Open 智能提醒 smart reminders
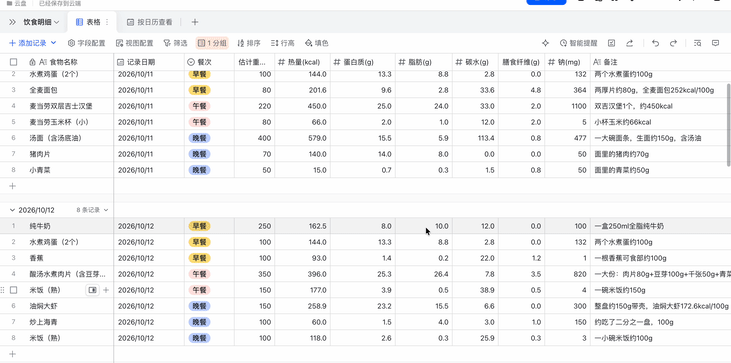Screen dimensions: 731x363 tap(579, 43)
